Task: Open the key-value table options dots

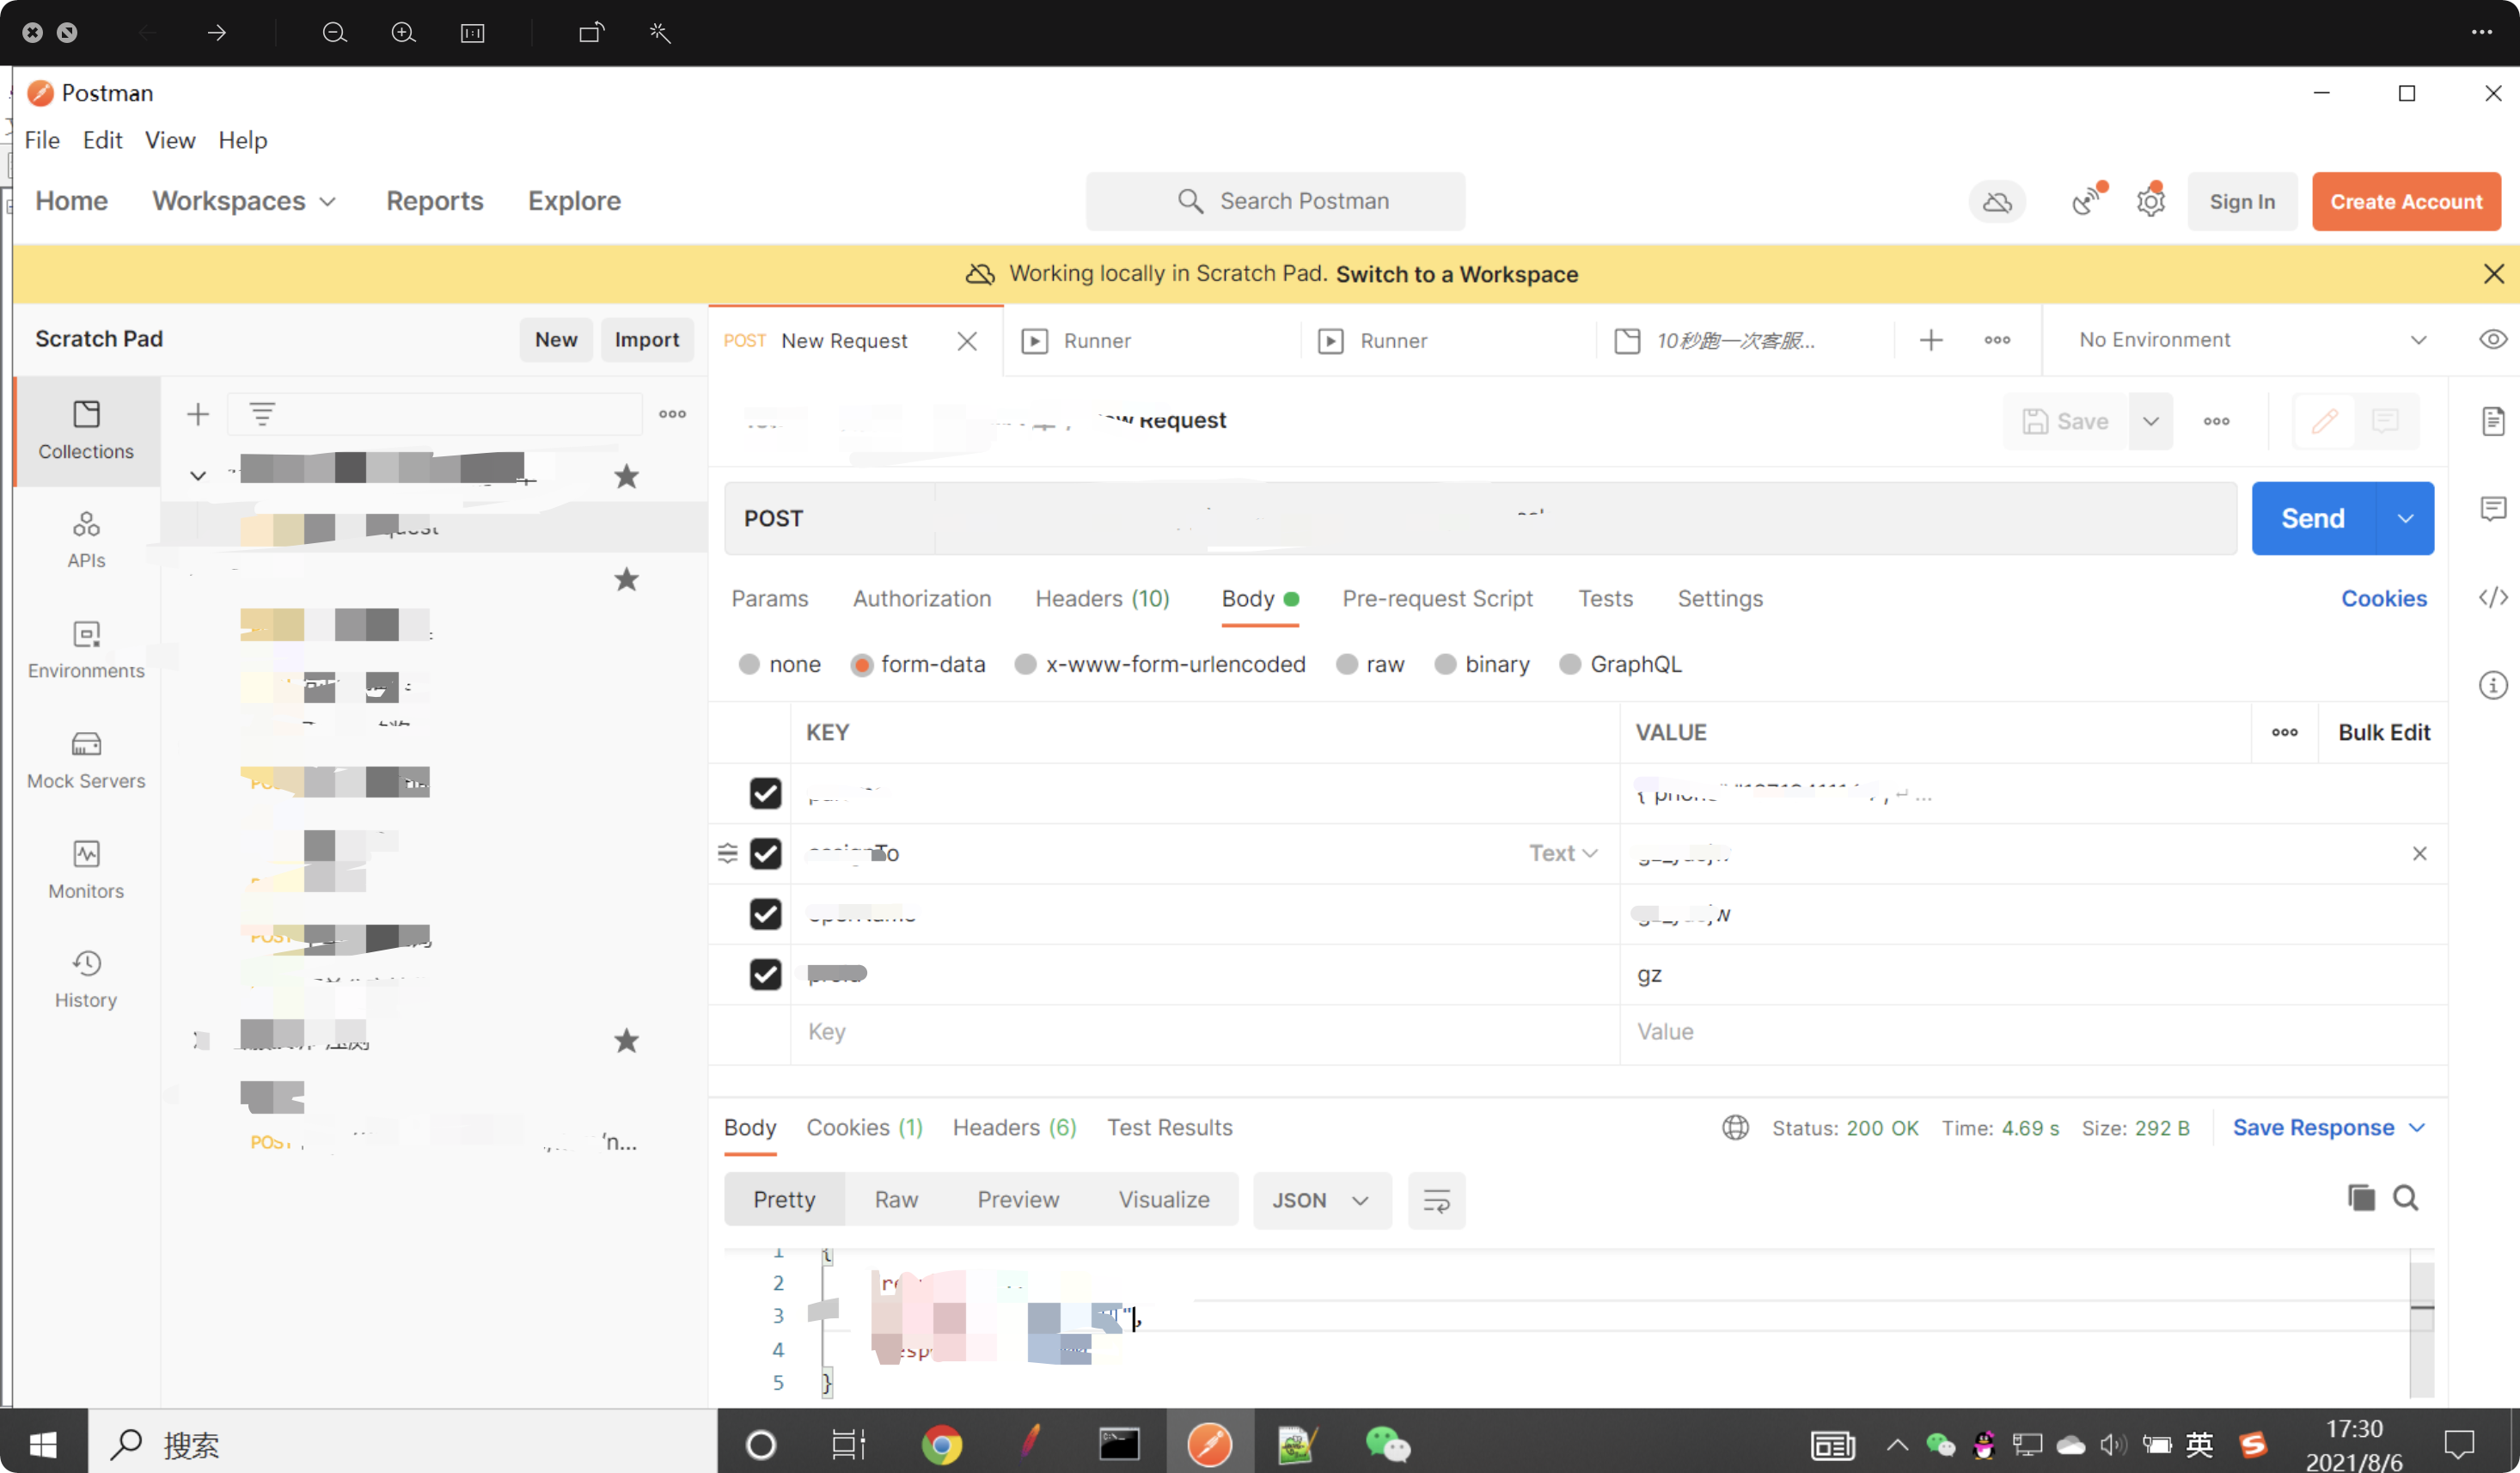Action: click(x=2284, y=732)
